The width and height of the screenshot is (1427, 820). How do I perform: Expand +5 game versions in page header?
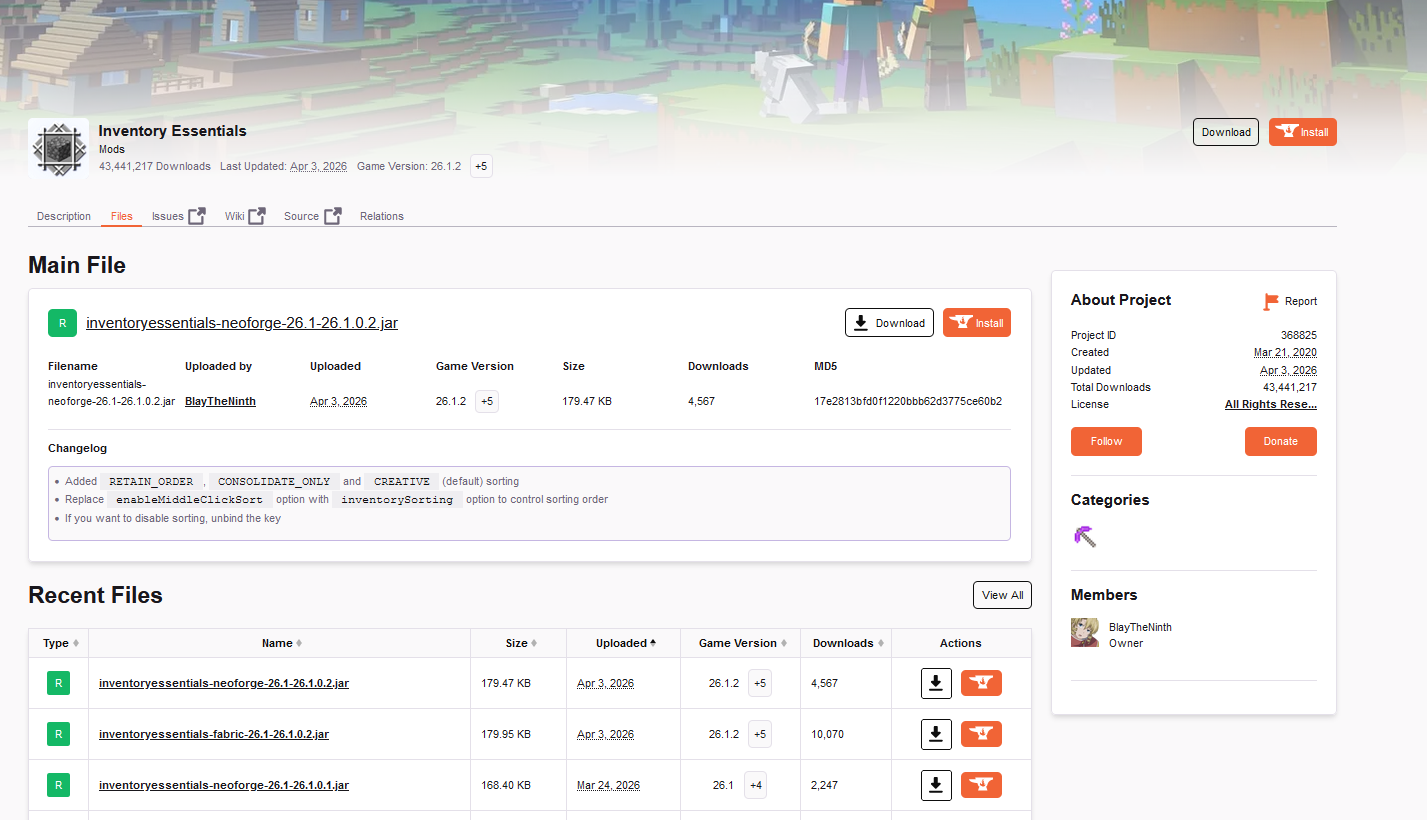pyautogui.click(x=481, y=166)
